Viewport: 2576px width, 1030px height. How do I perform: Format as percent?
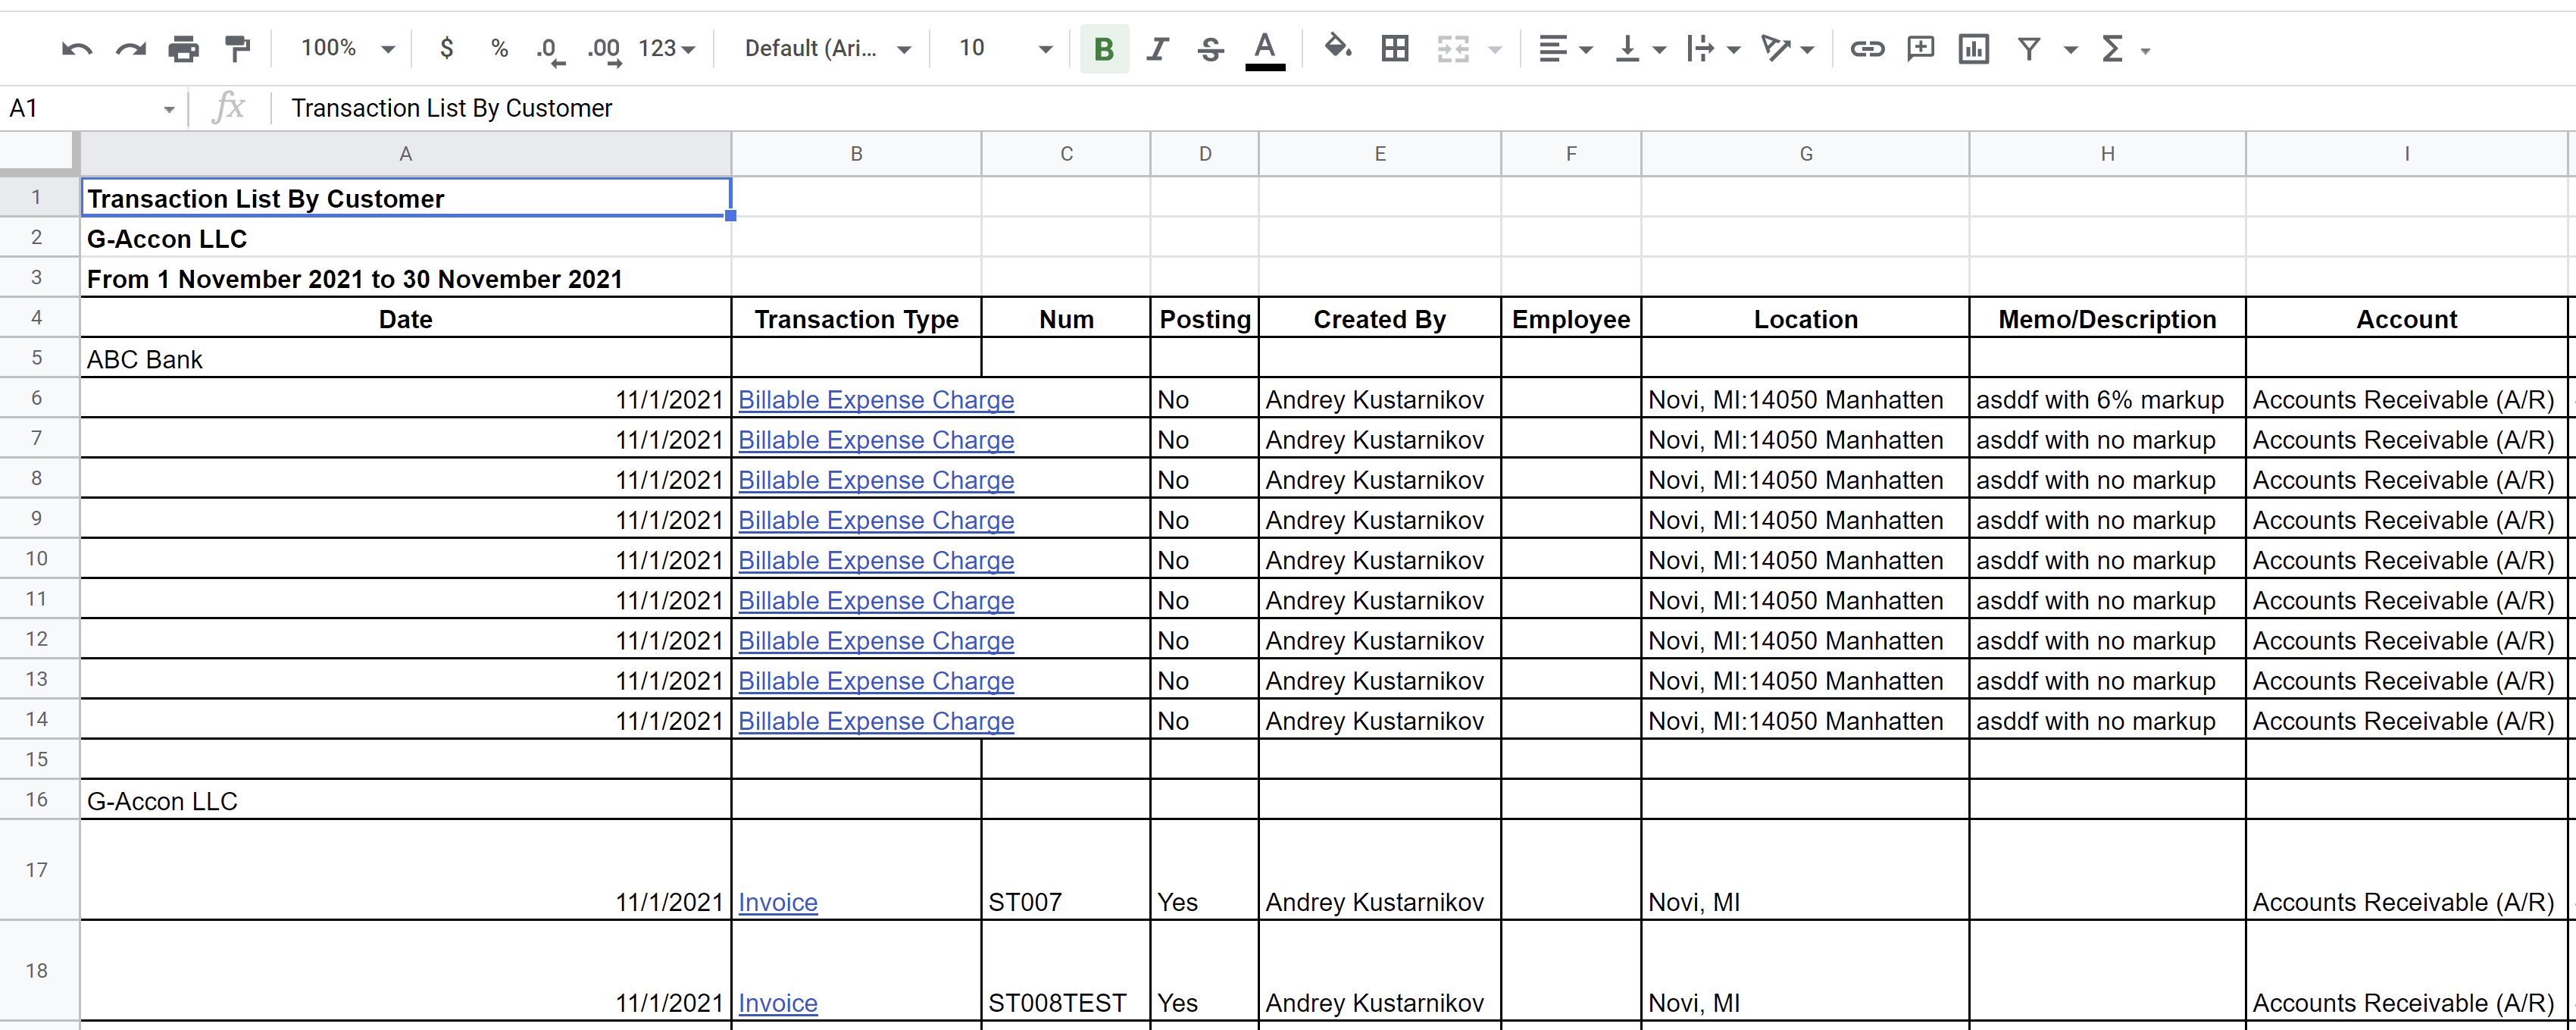pyautogui.click(x=500, y=48)
